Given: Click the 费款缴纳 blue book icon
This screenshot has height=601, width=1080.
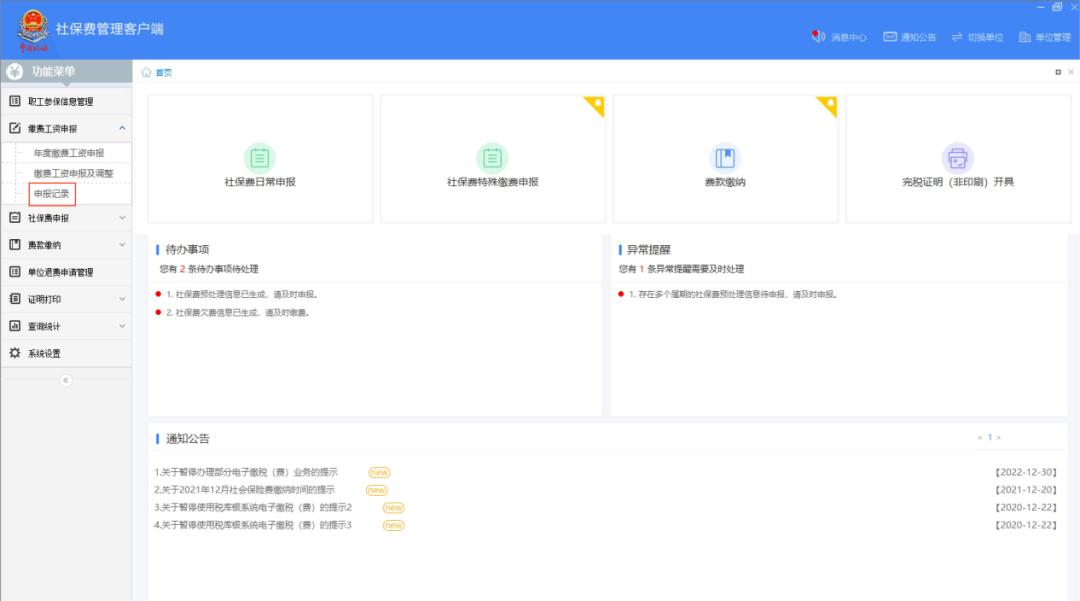Looking at the screenshot, I should tap(725, 158).
